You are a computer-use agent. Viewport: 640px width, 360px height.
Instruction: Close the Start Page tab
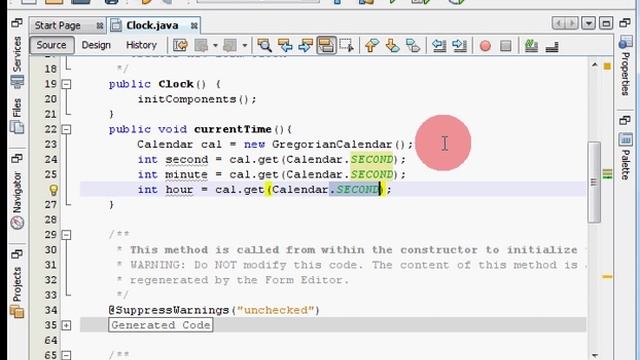point(100,26)
